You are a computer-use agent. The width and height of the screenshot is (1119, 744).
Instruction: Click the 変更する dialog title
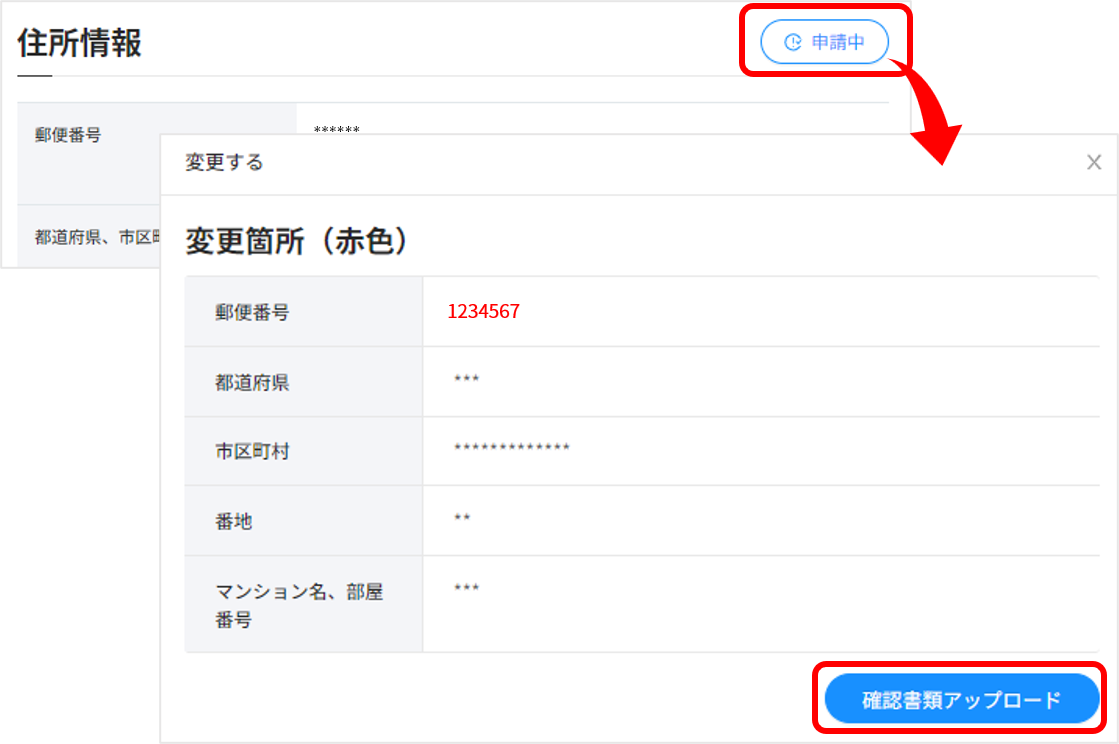click(224, 163)
